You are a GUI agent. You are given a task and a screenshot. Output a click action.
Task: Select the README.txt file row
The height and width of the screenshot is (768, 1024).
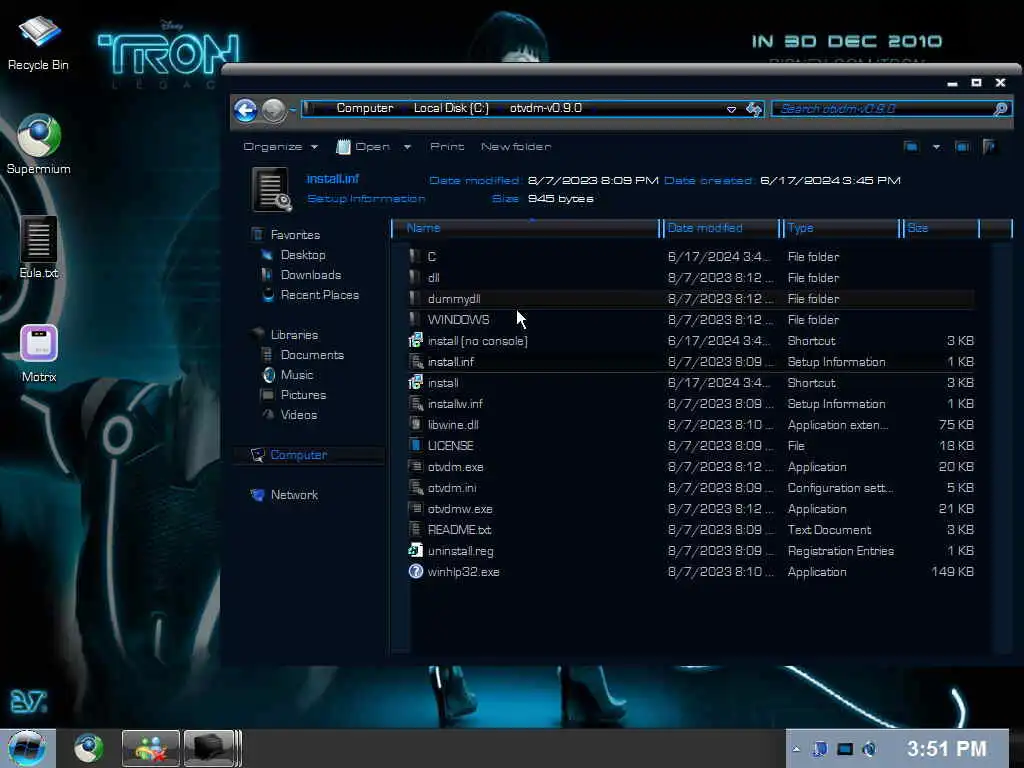690,530
